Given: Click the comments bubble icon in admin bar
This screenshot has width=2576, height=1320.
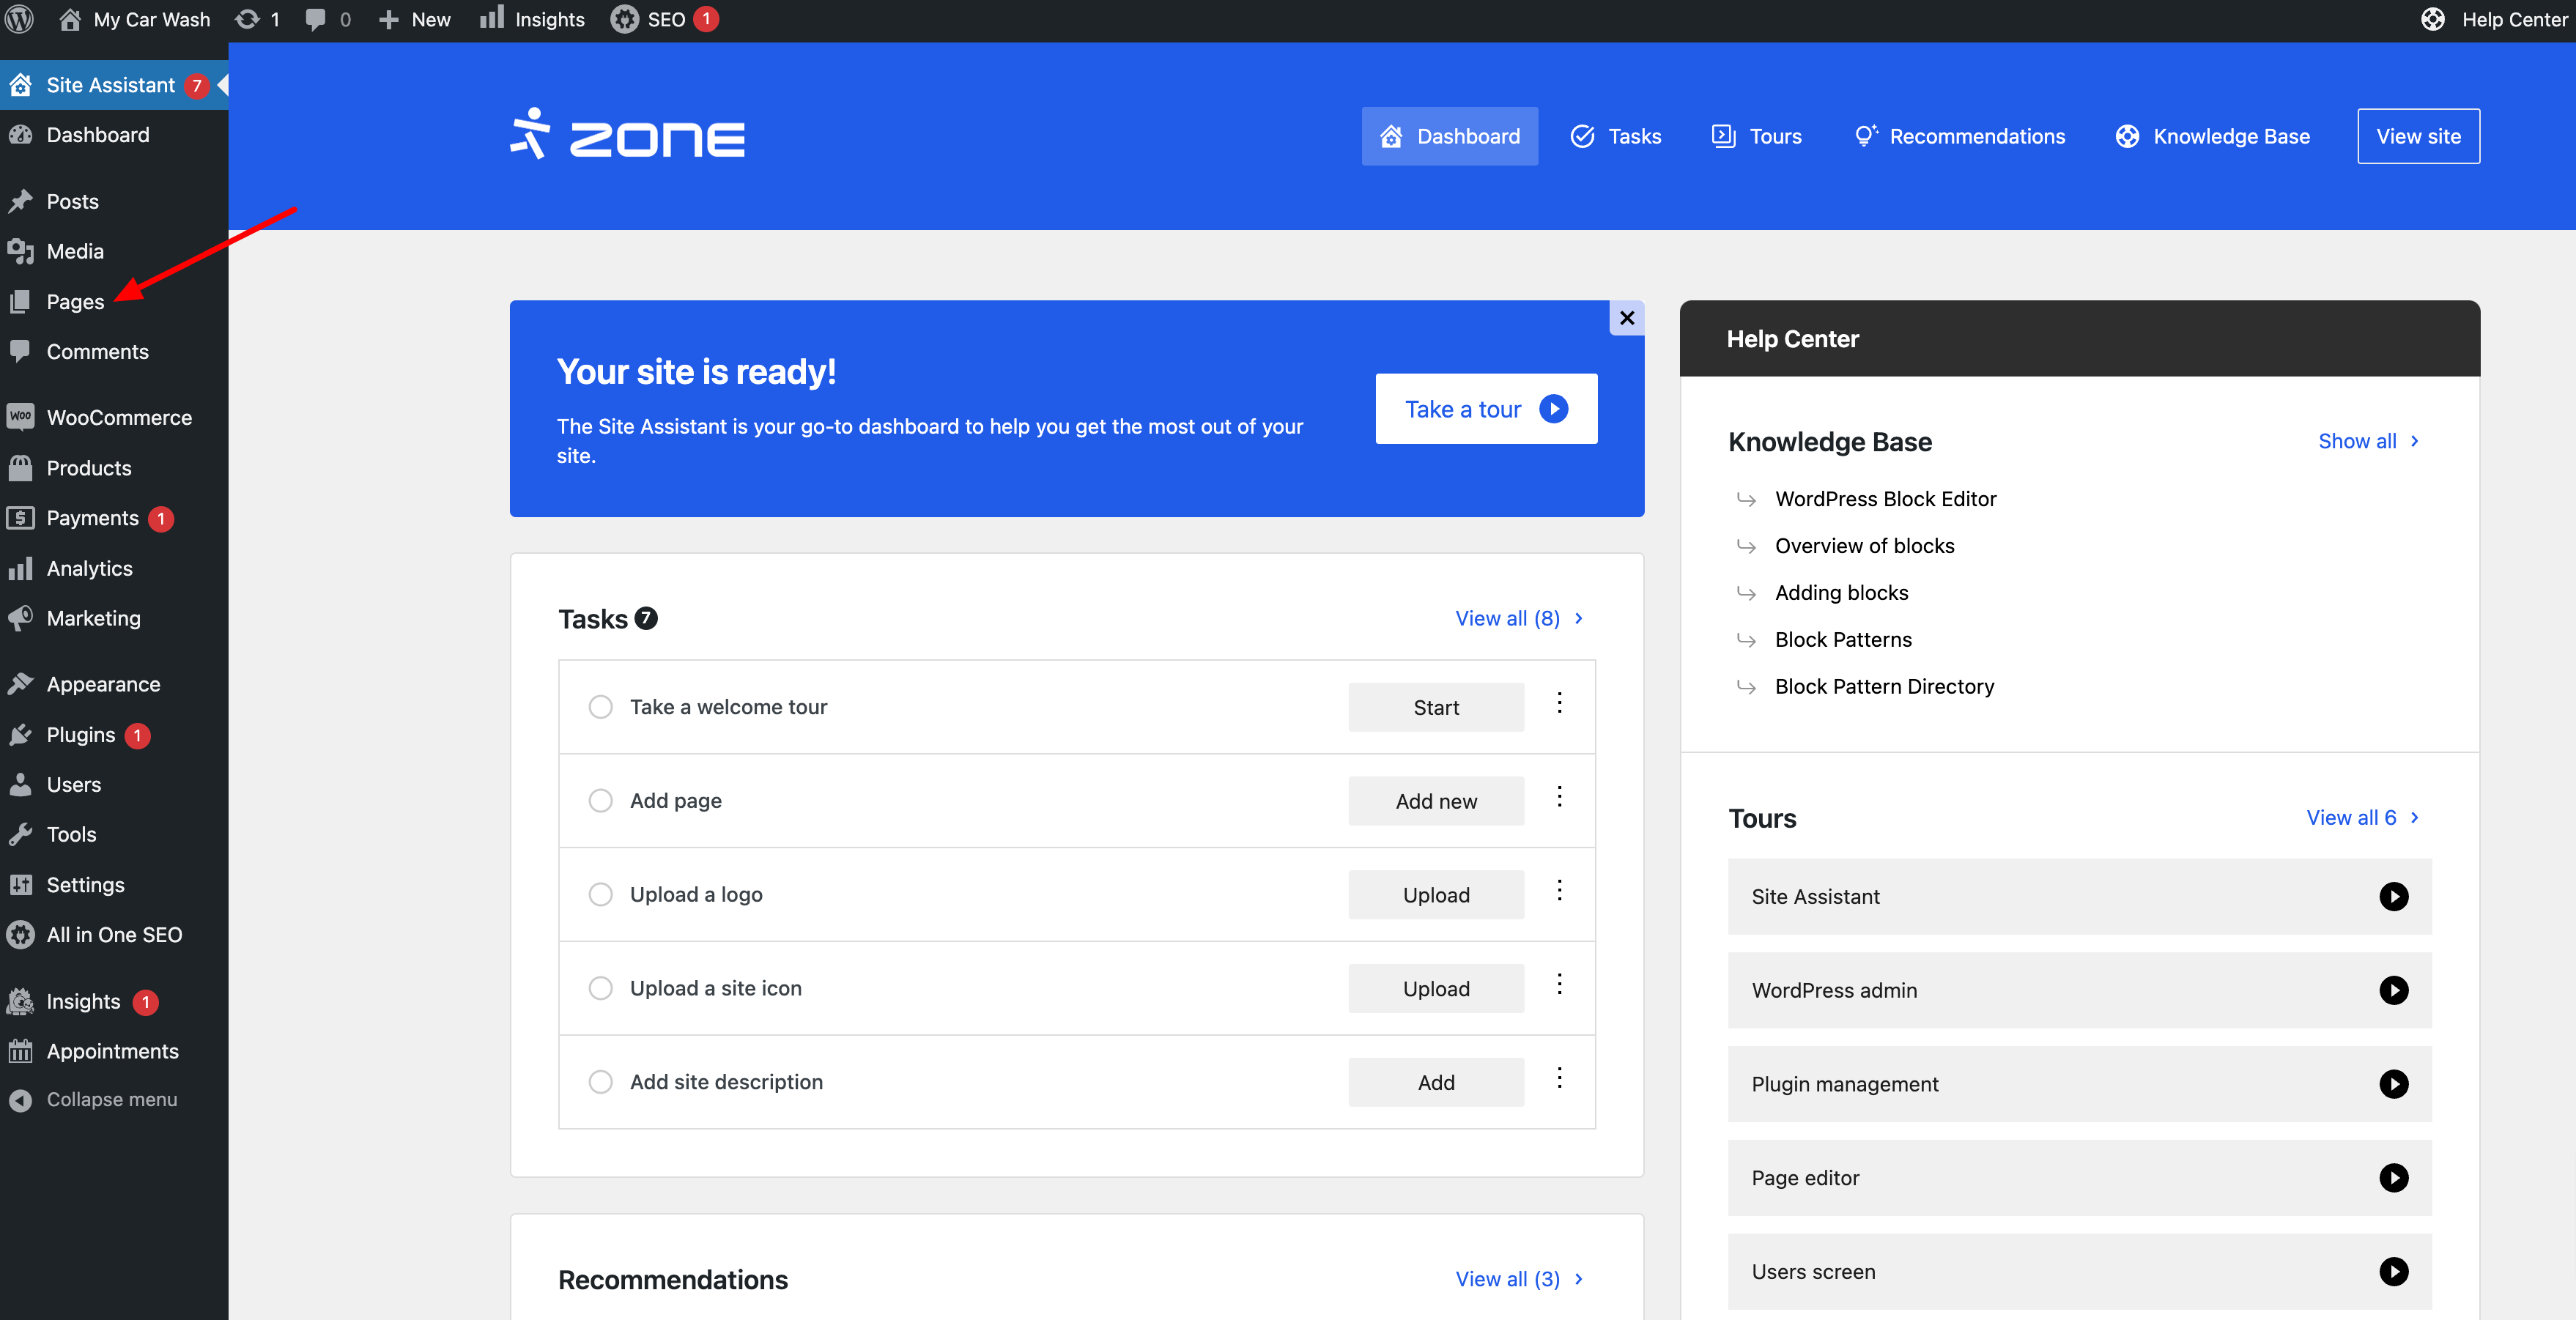Looking at the screenshot, I should [315, 19].
